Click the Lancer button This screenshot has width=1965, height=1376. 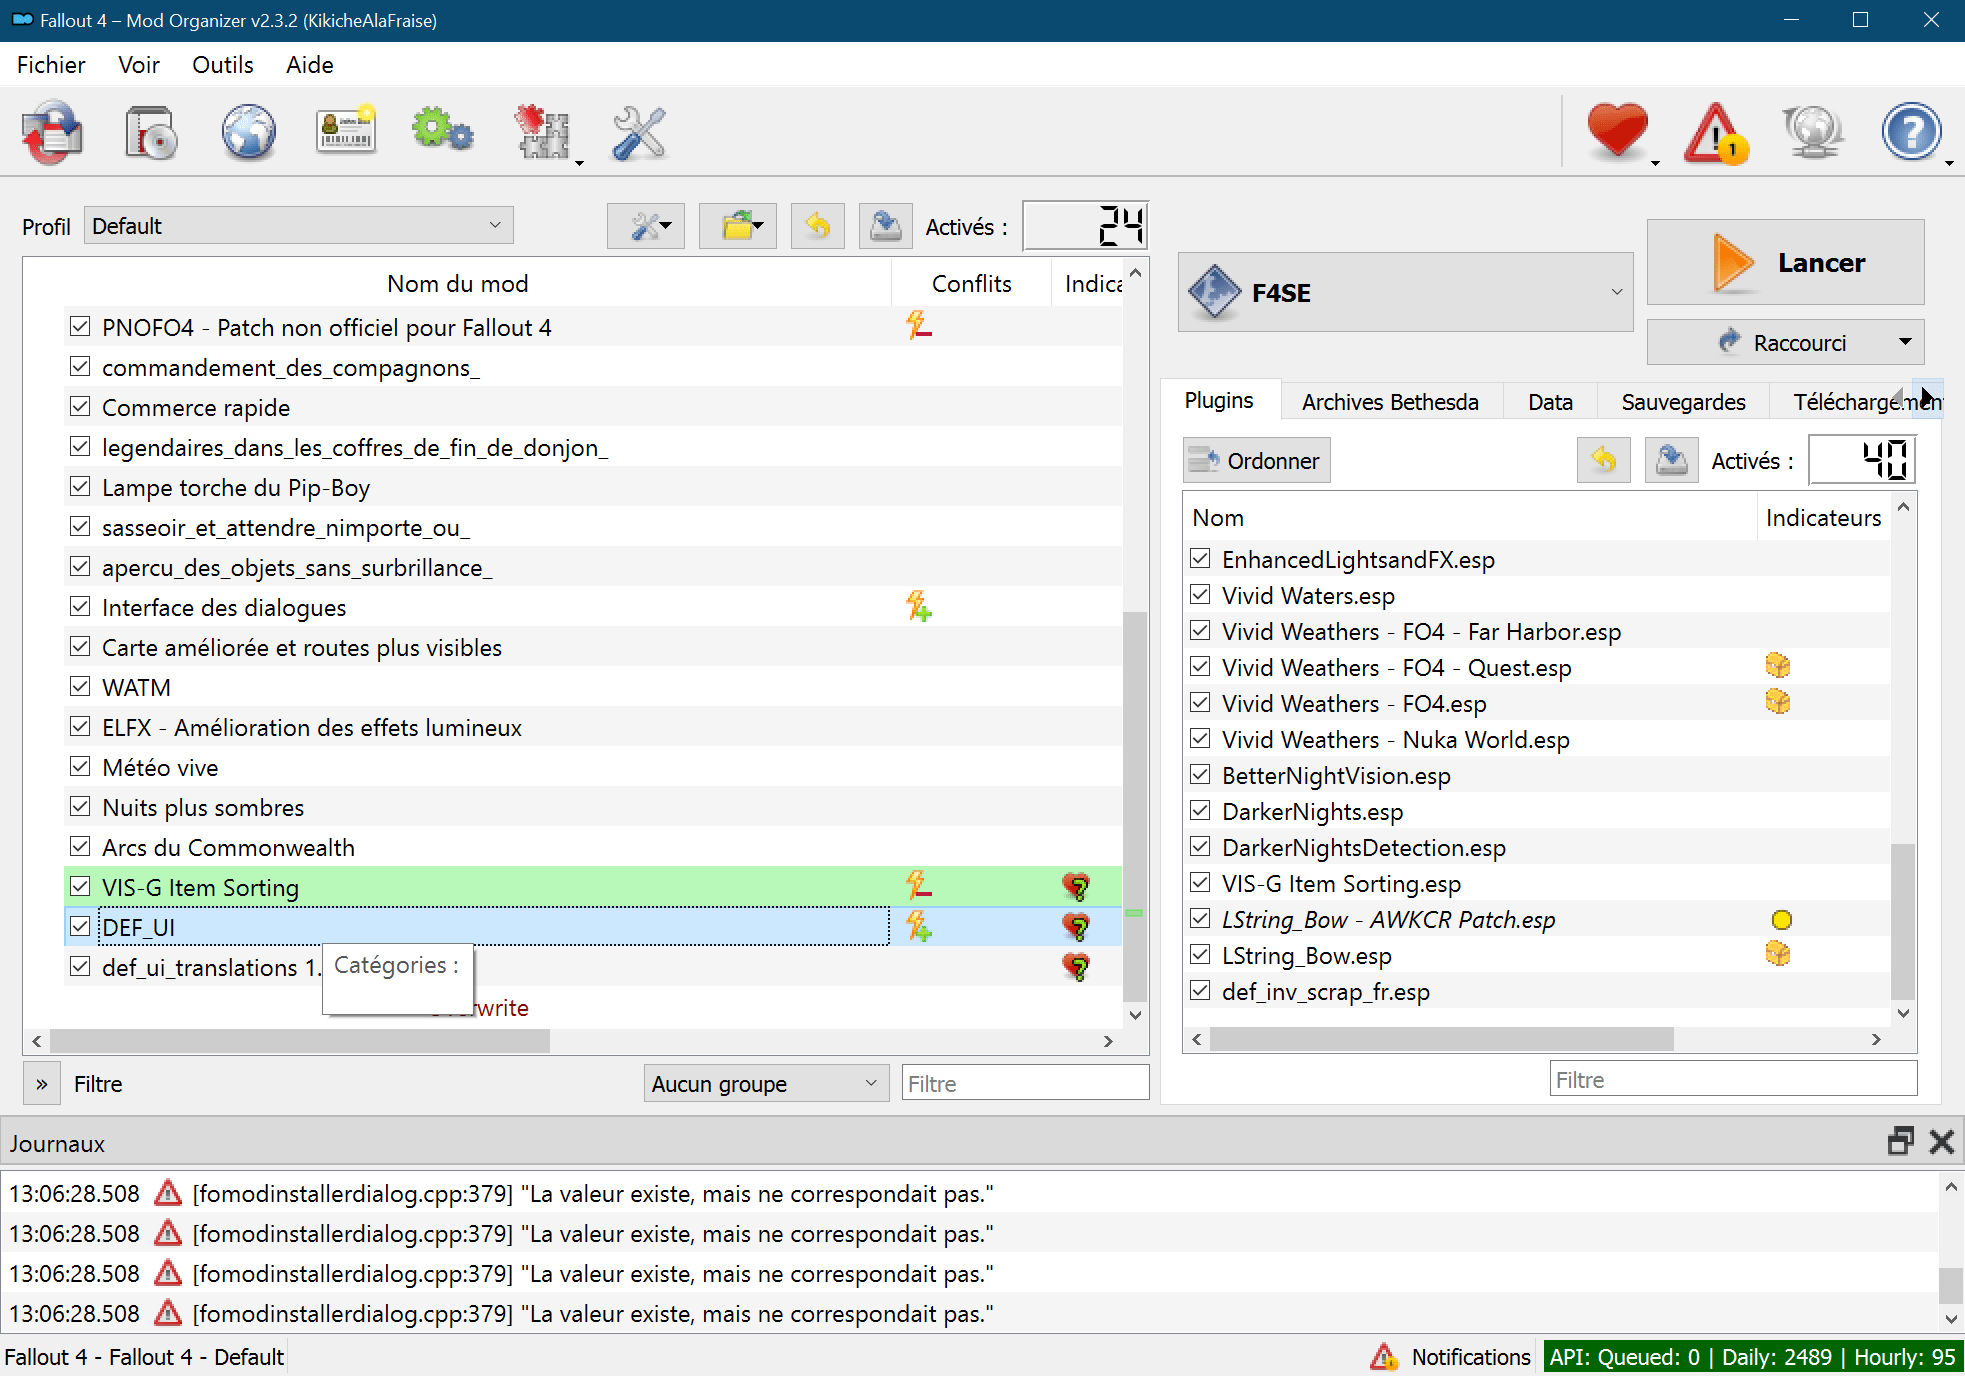[1785, 262]
